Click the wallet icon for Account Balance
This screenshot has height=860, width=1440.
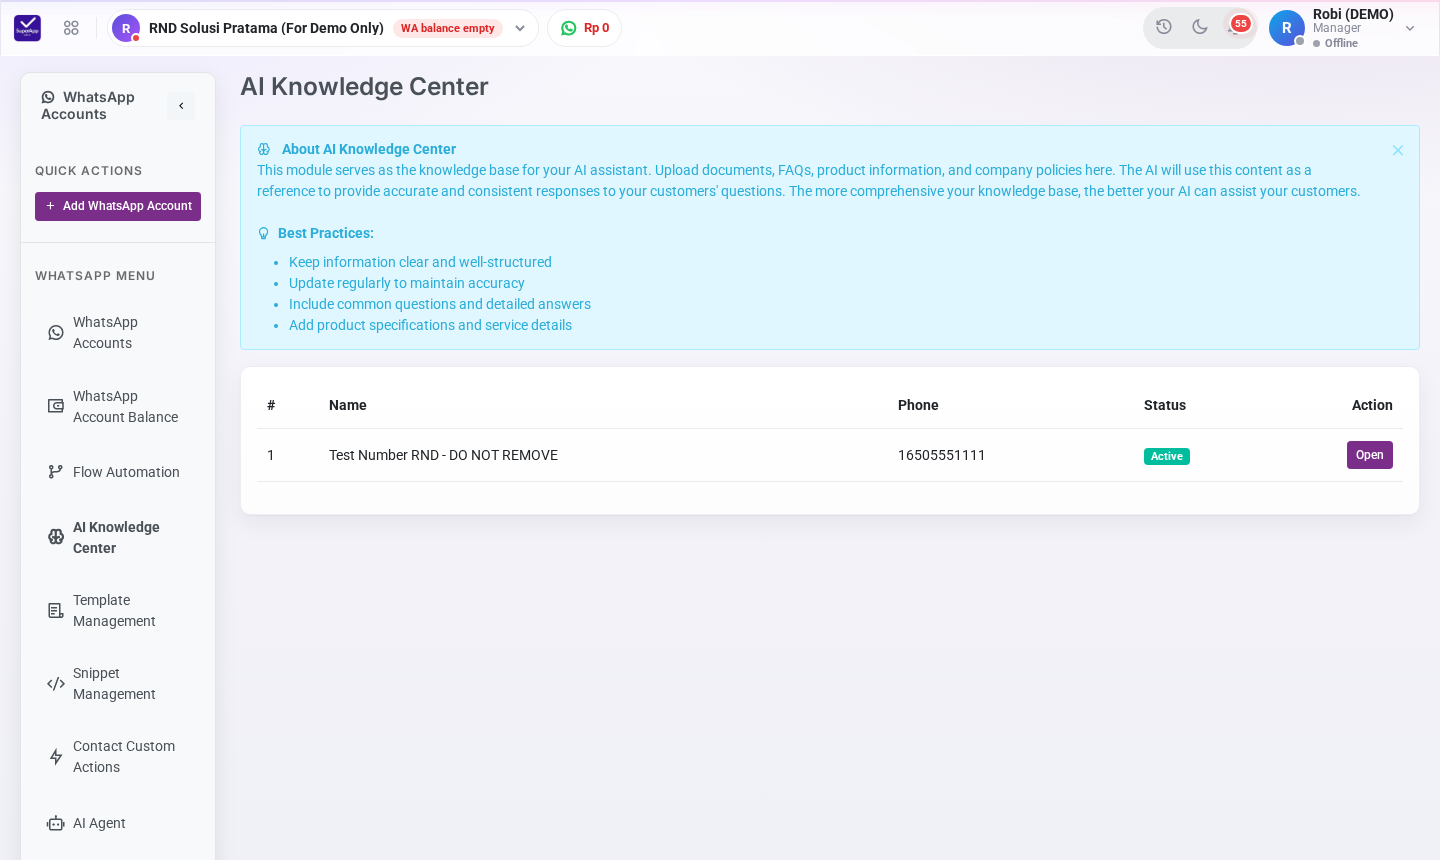[x=56, y=406]
